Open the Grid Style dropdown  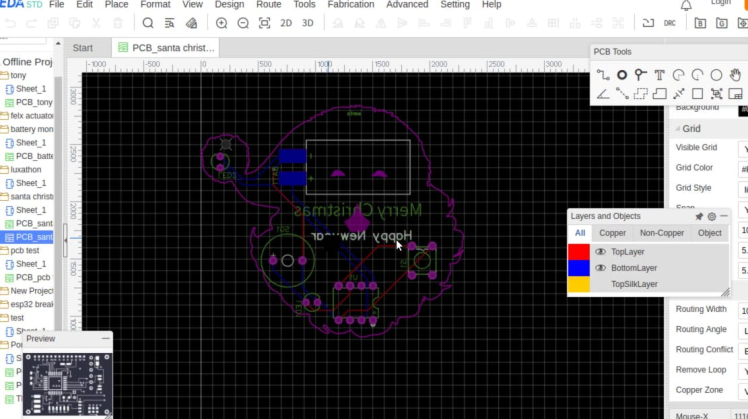743,188
